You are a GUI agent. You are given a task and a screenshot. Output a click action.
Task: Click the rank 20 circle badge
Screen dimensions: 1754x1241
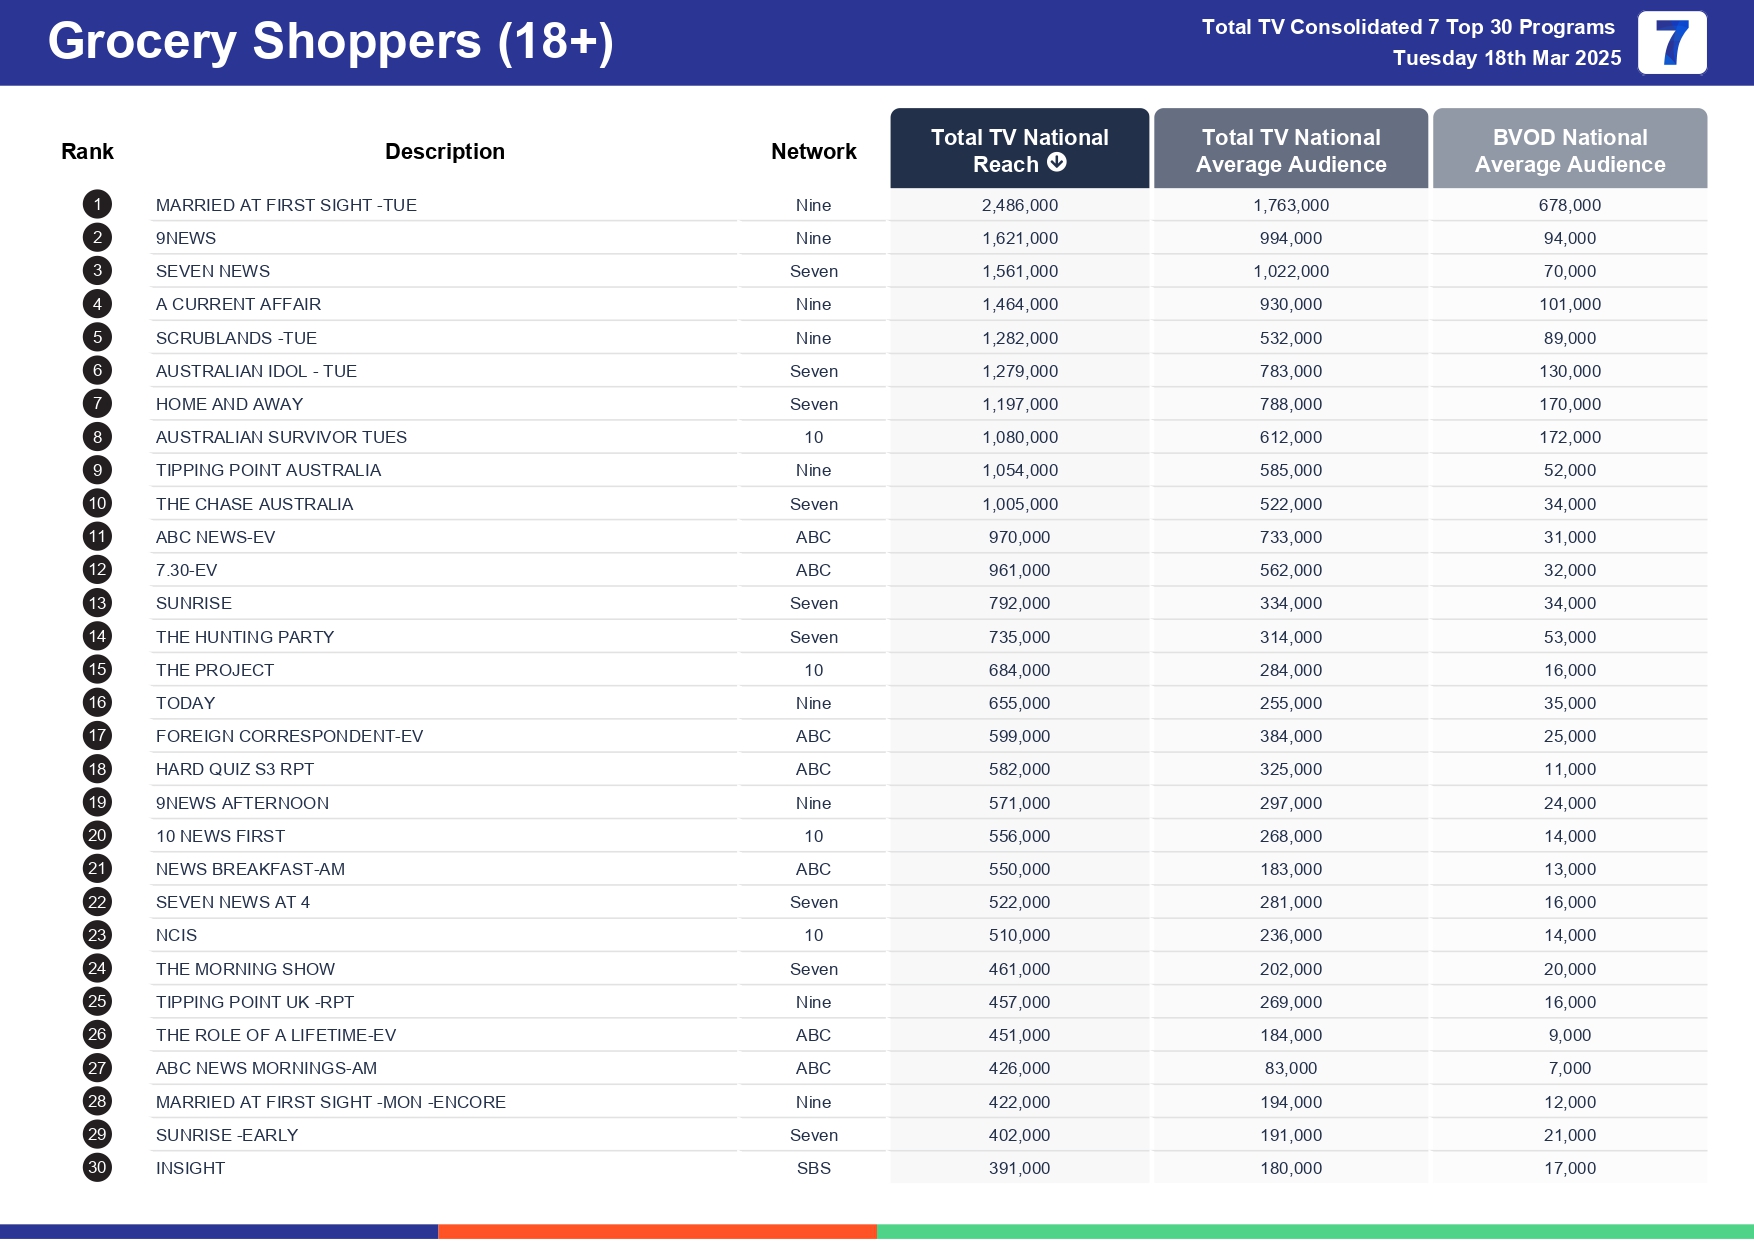tap(97, 836)
